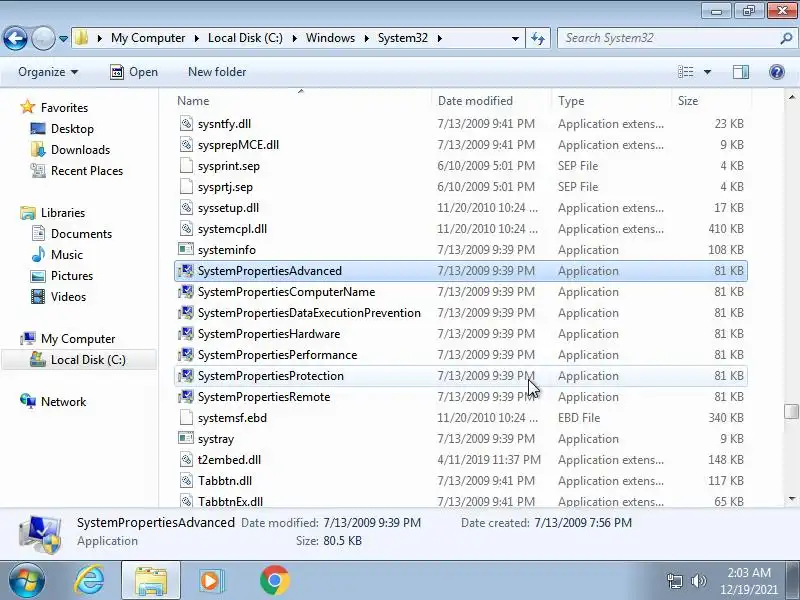Click the file list vertical scrollbar thumb
800x600 pixels.
[791, 411]
